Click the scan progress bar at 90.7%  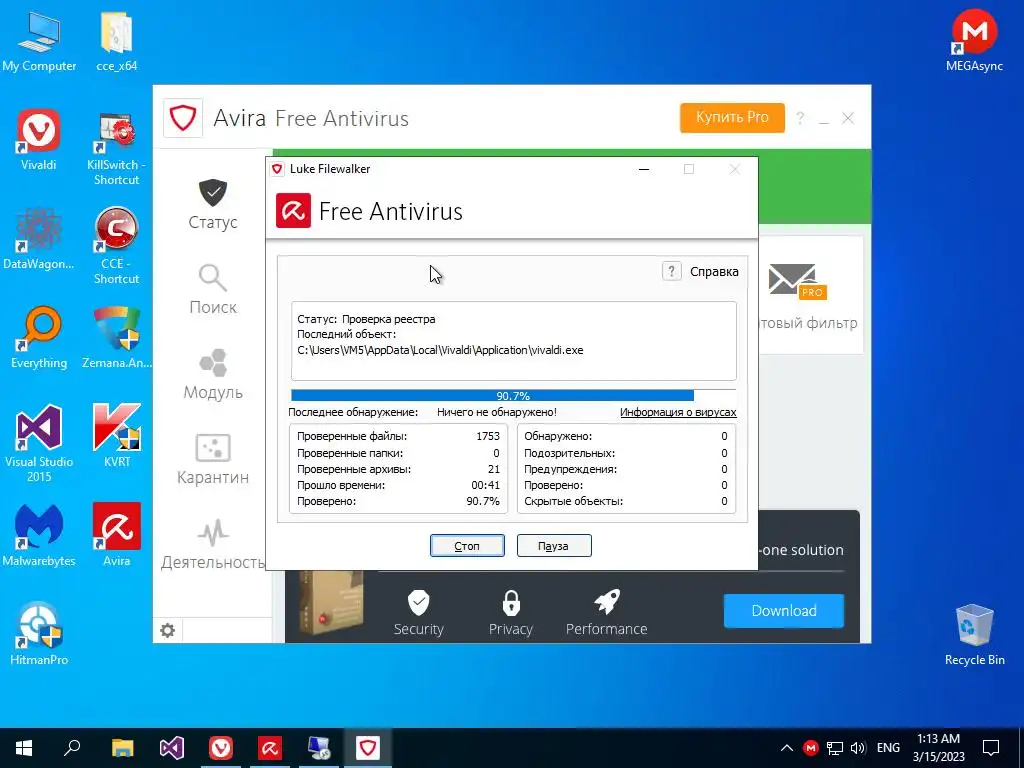click(513, 395)
